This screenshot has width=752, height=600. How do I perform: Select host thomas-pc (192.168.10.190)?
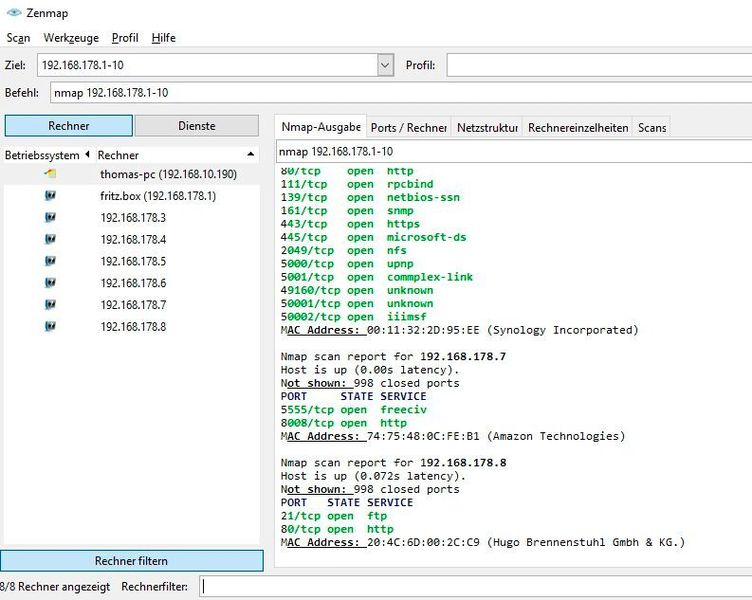tap(168, 174)
